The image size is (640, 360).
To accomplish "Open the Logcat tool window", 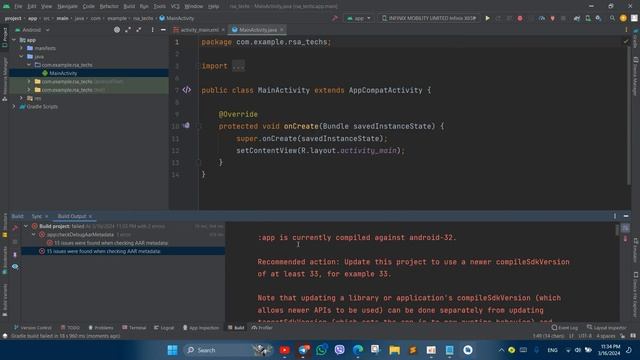I will coord(164,327).
